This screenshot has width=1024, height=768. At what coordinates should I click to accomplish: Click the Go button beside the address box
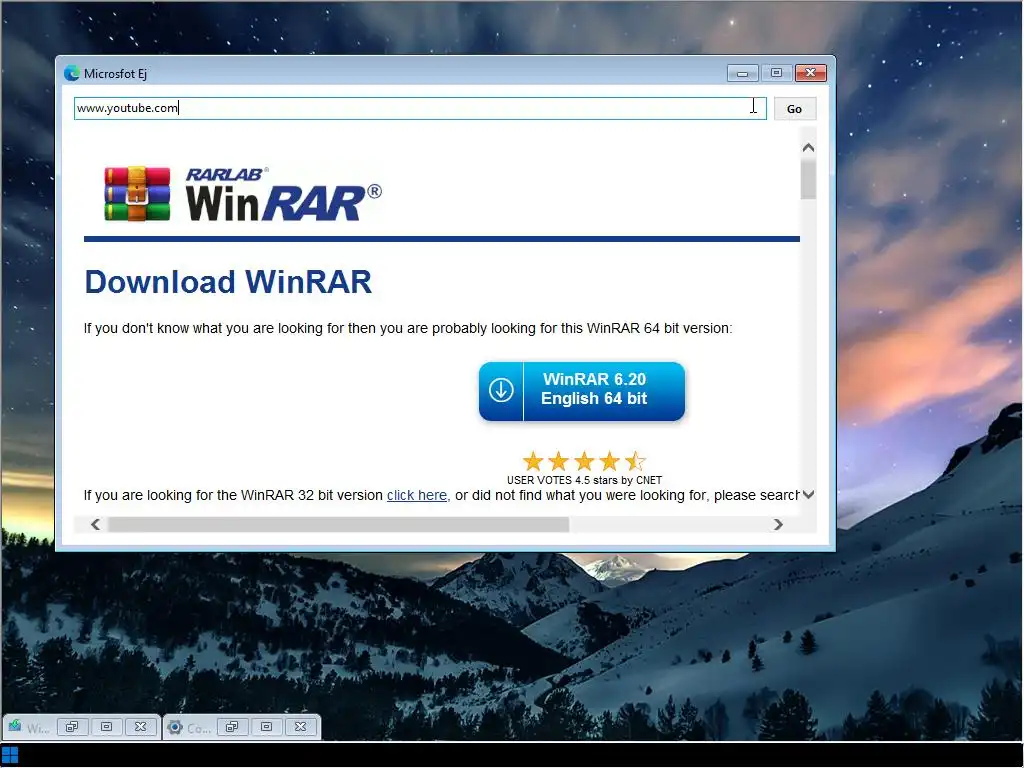794,109
